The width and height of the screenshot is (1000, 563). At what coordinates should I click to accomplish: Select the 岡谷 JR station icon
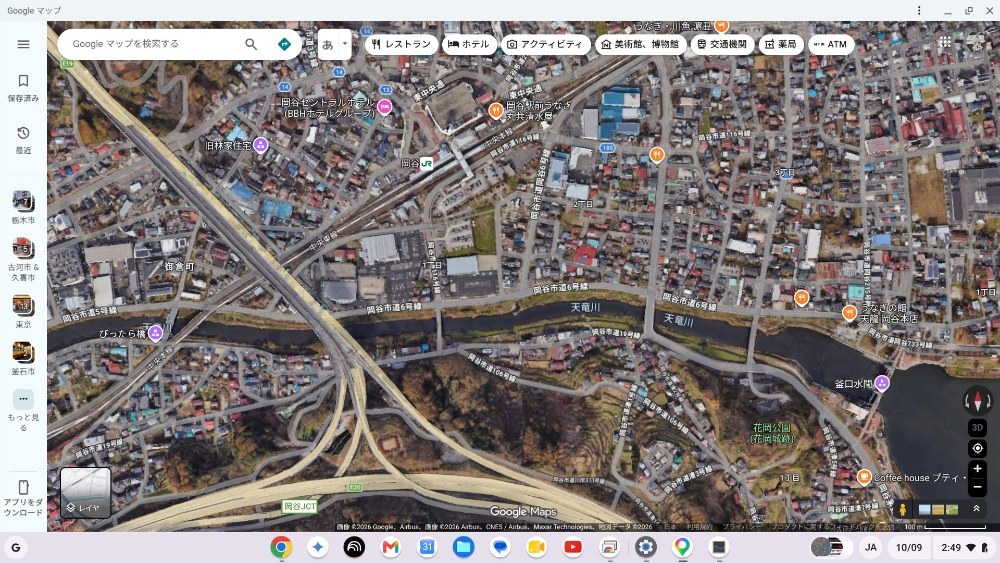(x=426, y=163)
